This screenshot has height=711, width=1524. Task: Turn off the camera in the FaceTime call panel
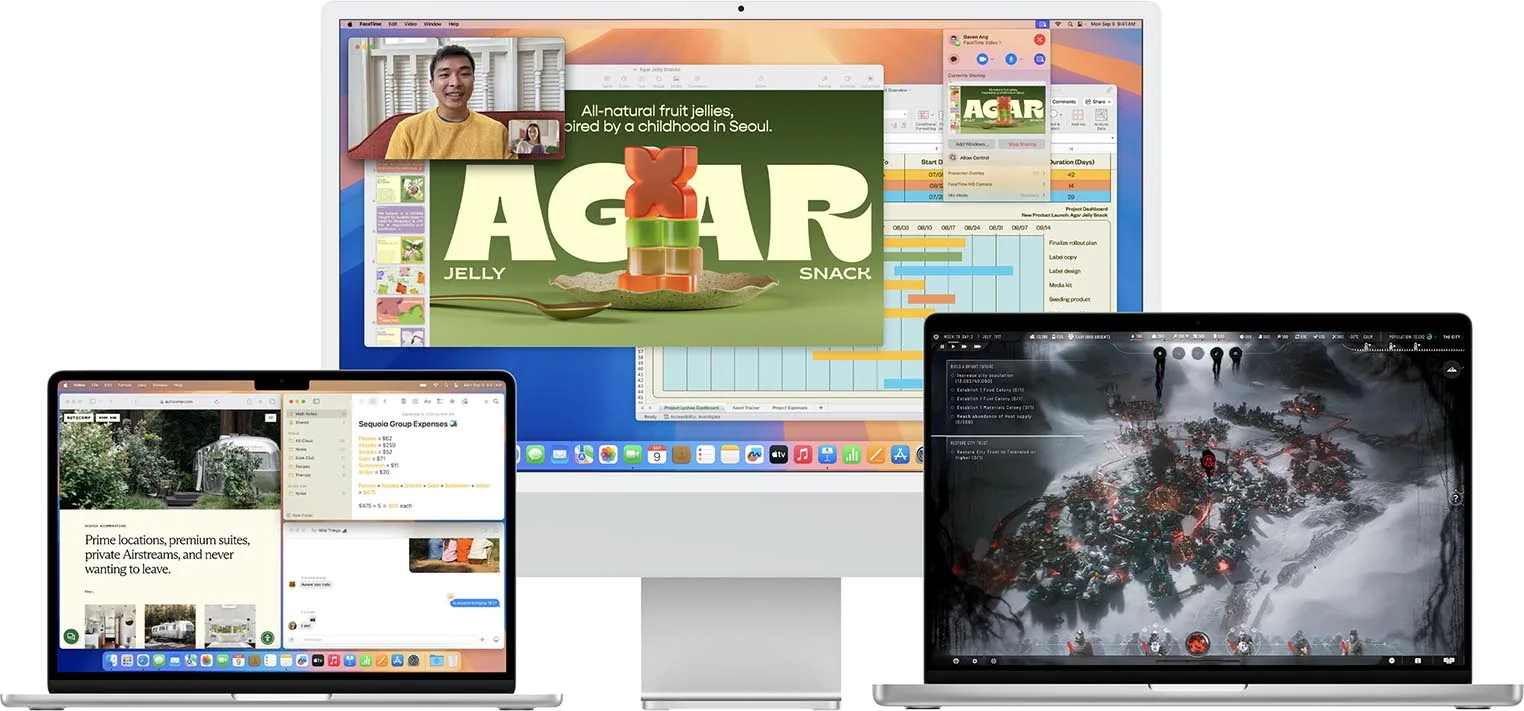click(982, 58)
